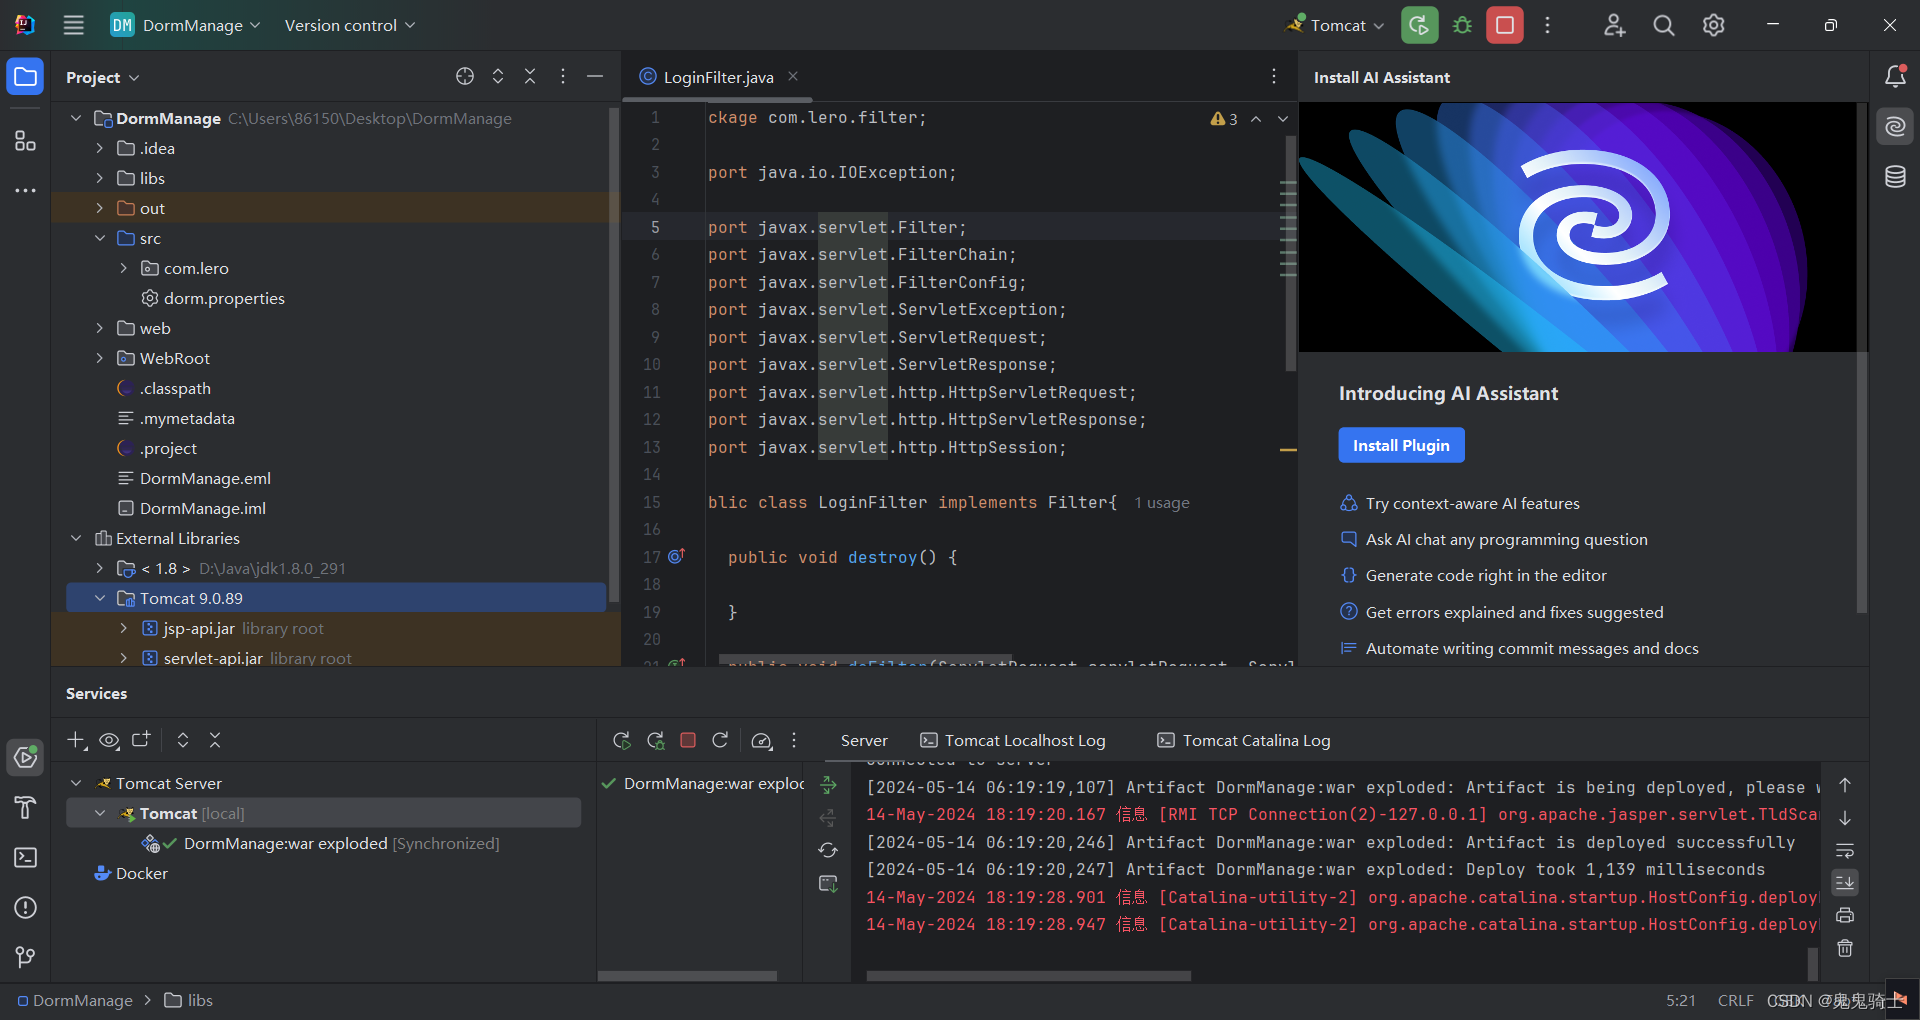The height and width of the screenshot is (1020, 1920).
Task: Open the Database tool window icon
Action: click(x=1895, y=177)
